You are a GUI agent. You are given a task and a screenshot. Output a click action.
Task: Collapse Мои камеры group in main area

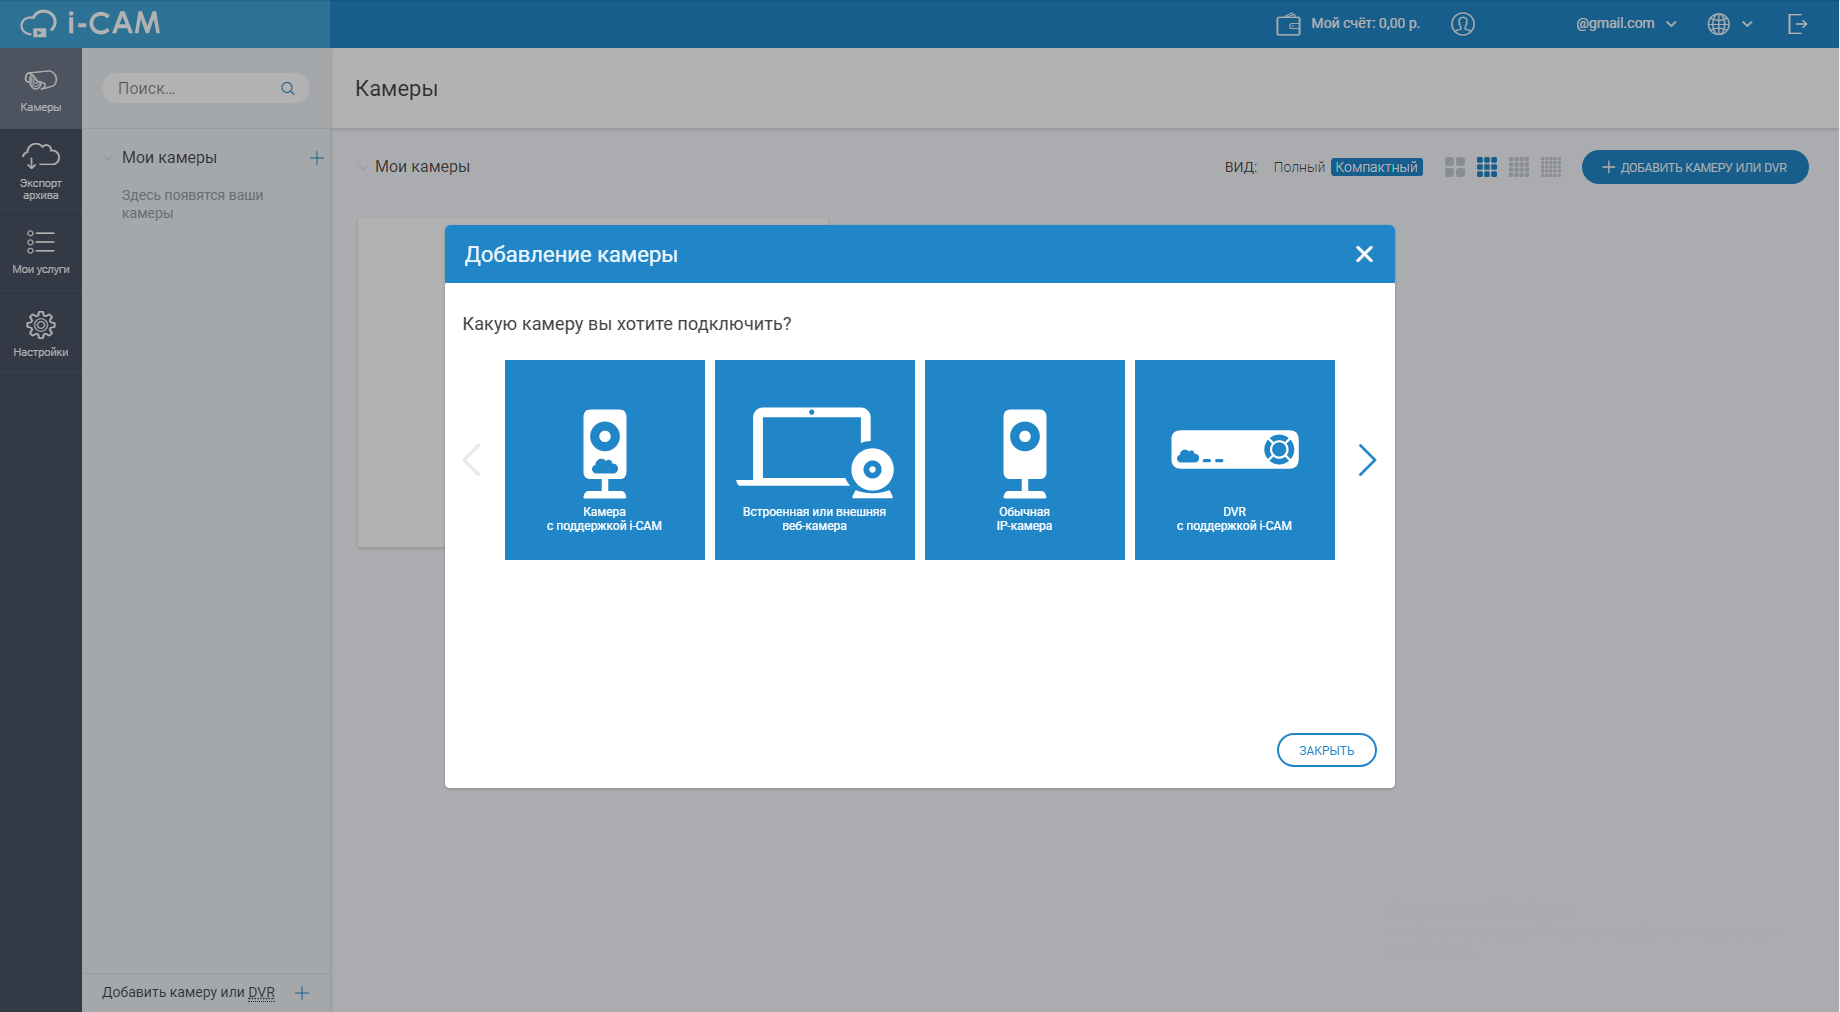tap(362, 167)
